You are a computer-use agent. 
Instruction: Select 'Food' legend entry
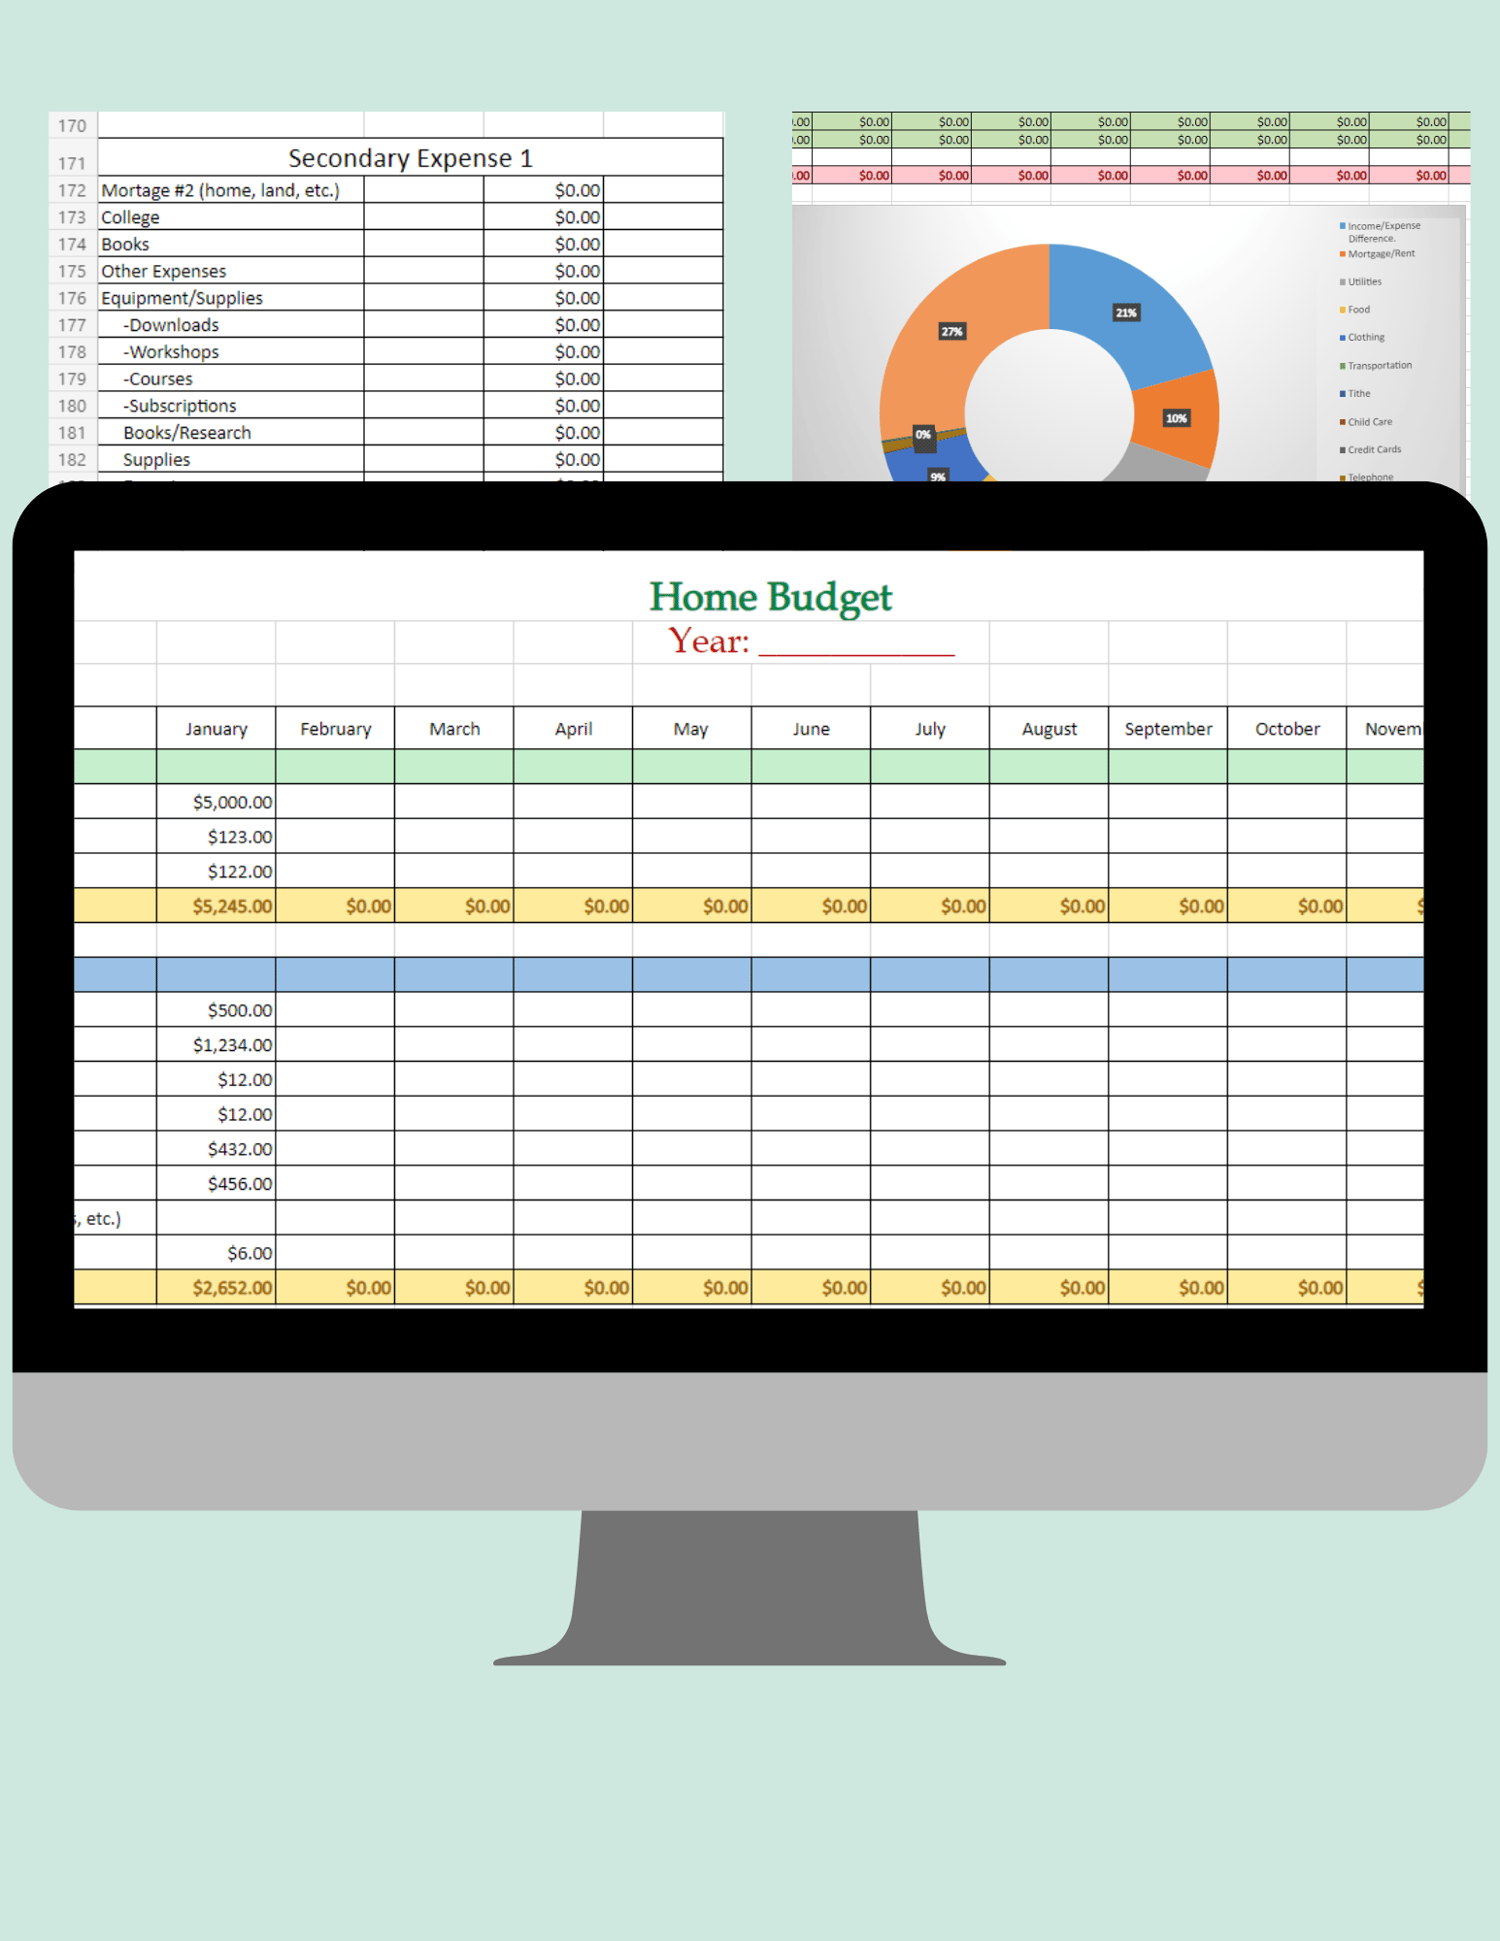(1355, 310)
